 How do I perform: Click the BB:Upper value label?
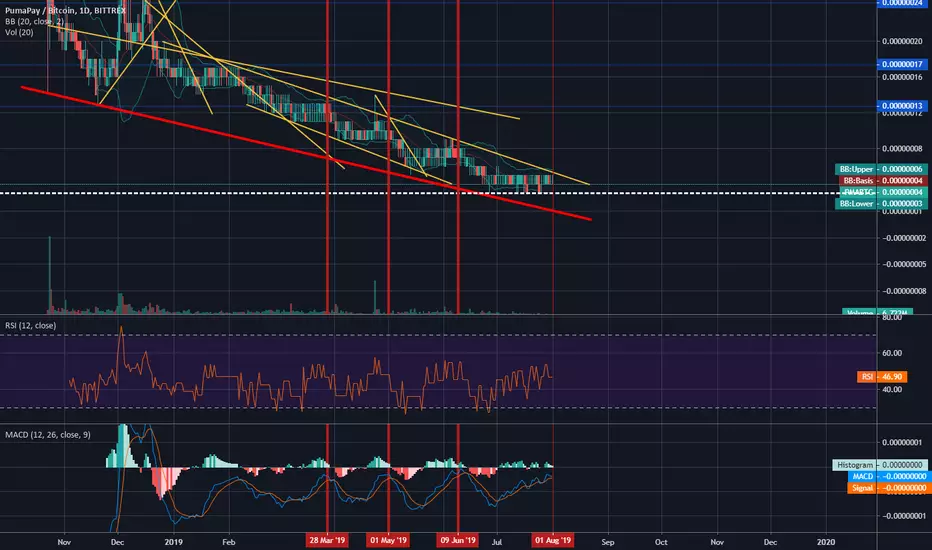click(881, 169)
